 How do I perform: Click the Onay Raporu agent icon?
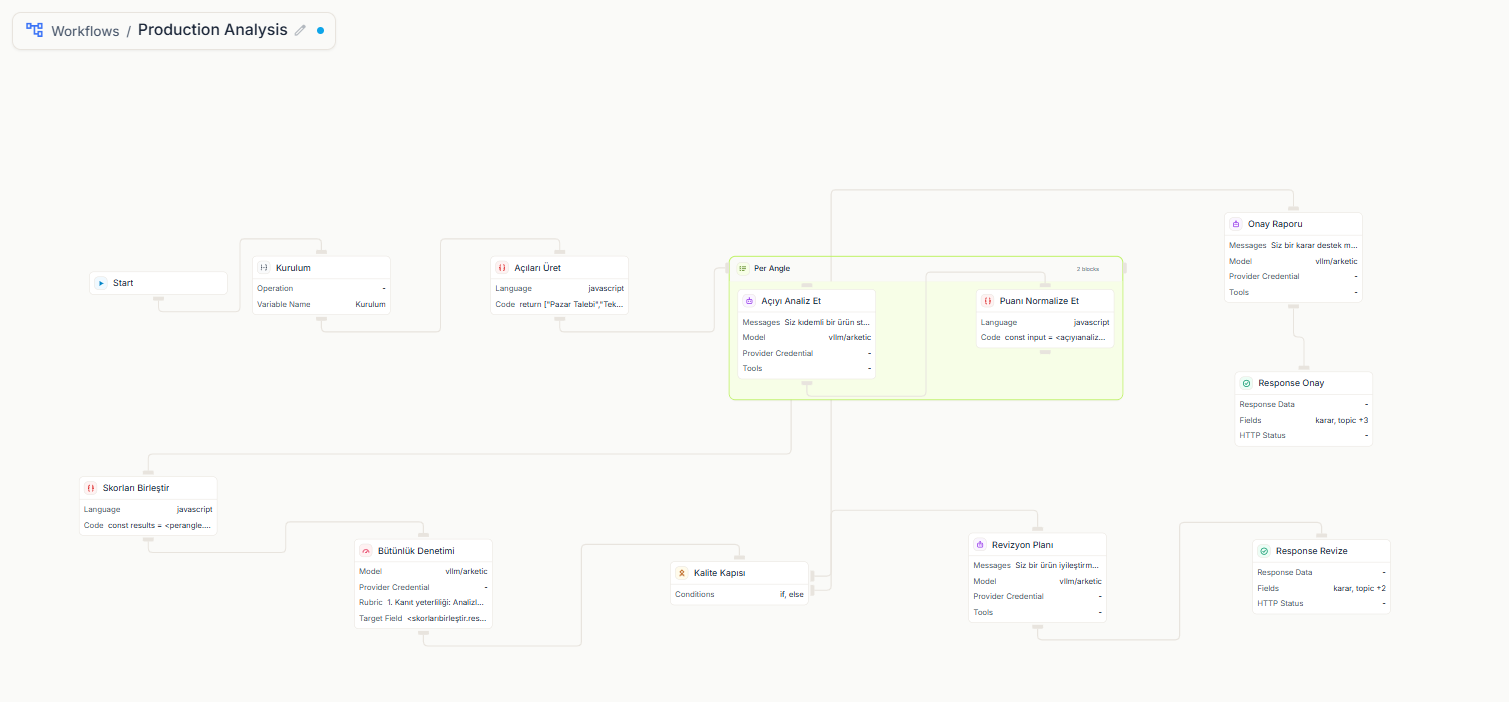[x=1236, y=224]
